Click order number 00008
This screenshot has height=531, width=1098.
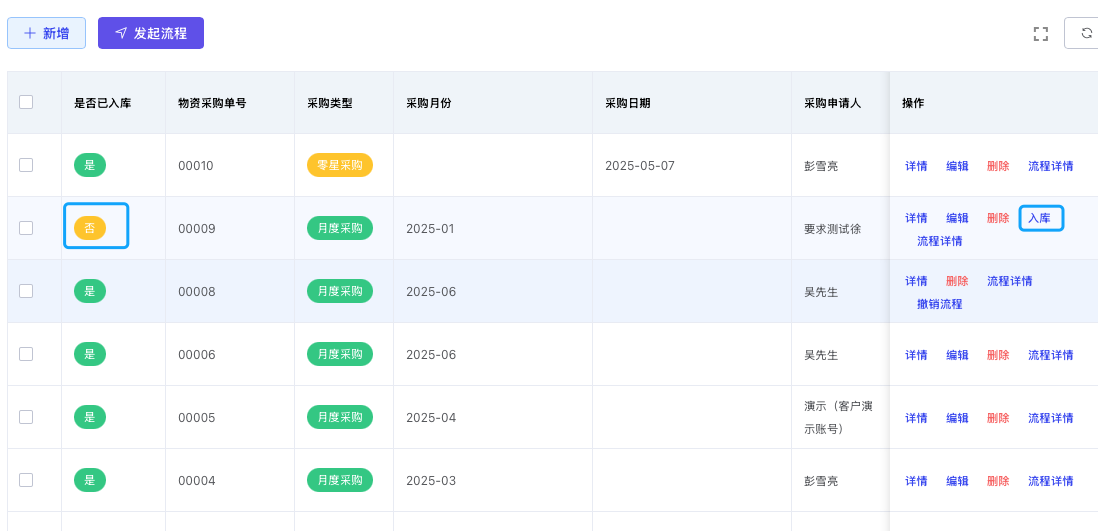(196, 292)
